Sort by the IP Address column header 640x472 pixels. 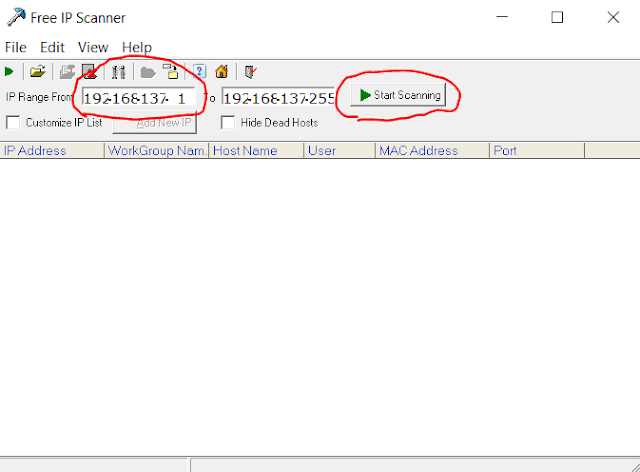click(x=52, y=151)
